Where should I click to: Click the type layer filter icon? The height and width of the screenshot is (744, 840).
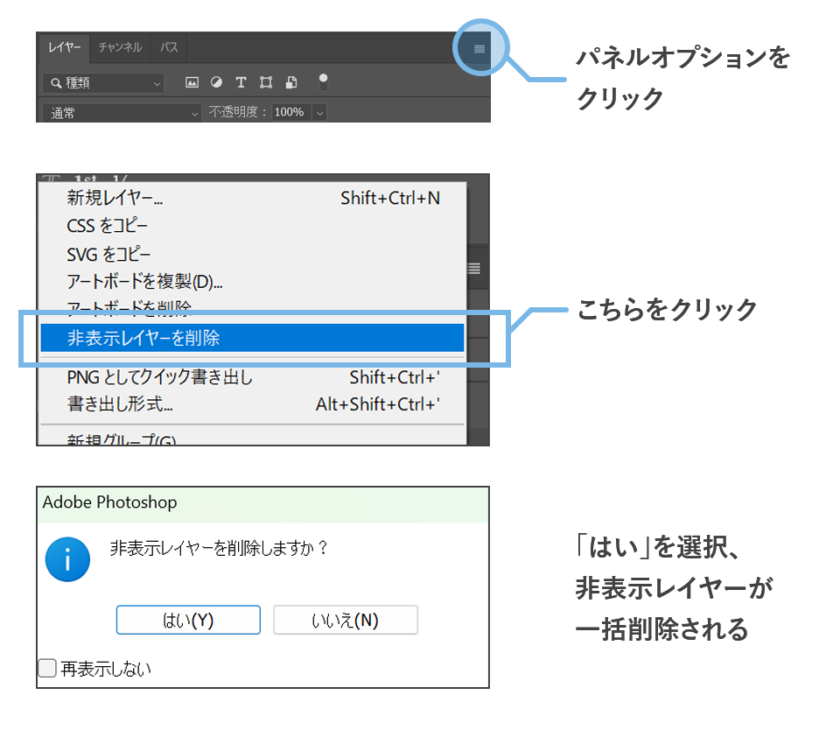click(241, 83)
